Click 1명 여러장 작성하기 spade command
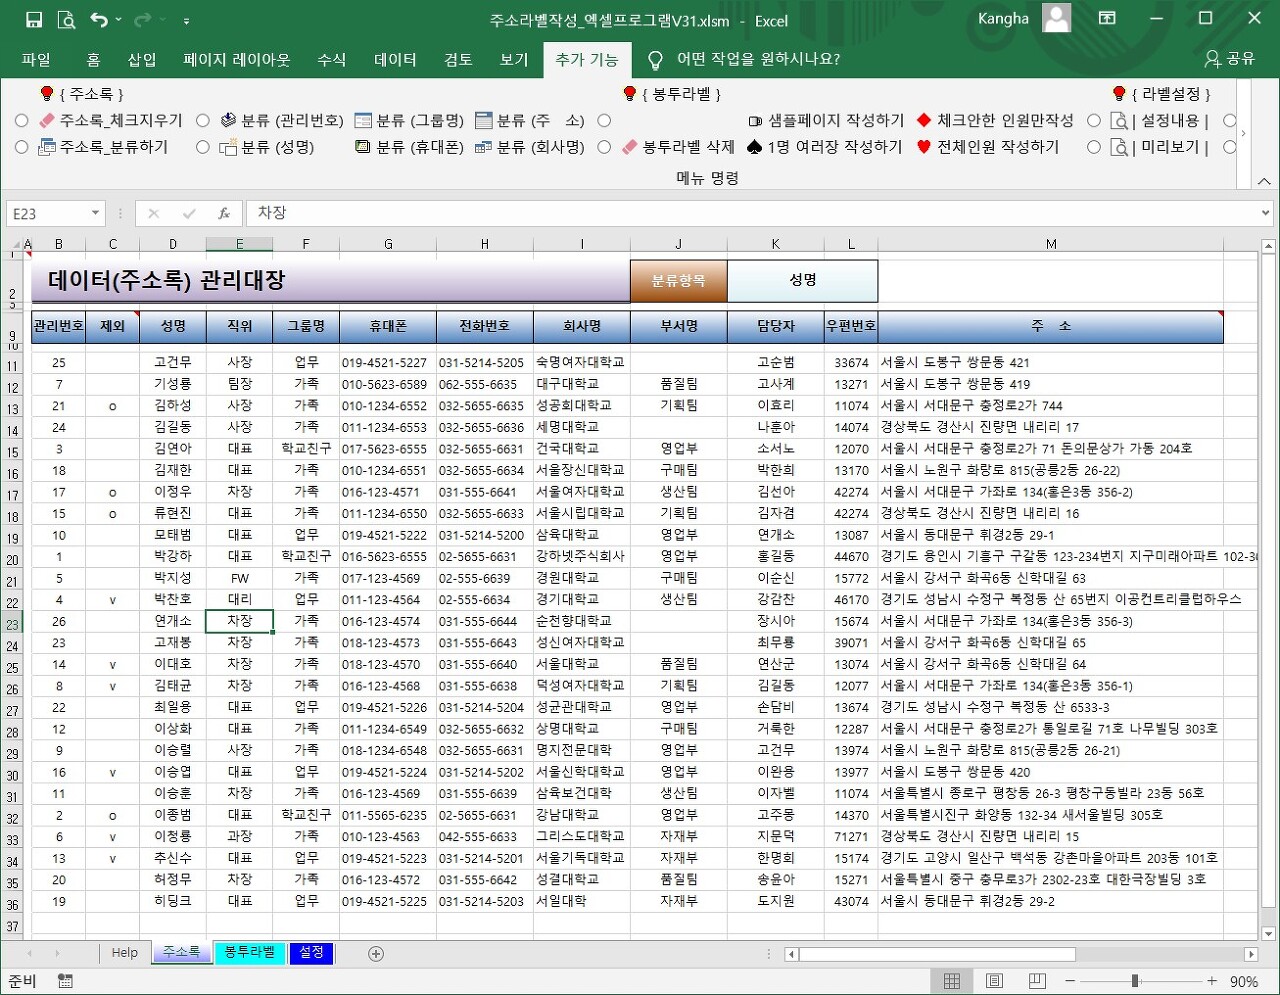 pyautogui.click(x=825, y=146)
